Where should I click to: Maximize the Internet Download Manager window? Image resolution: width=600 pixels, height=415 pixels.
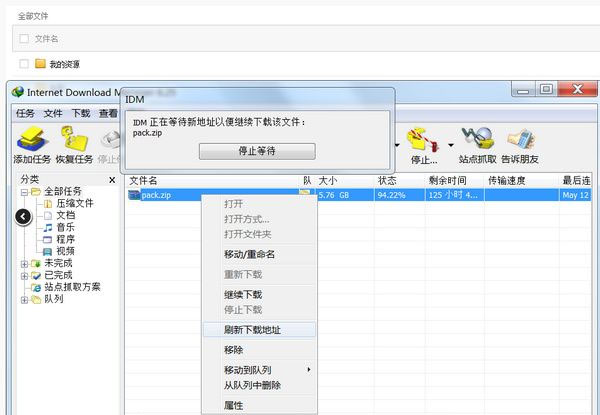pos(546,89)
